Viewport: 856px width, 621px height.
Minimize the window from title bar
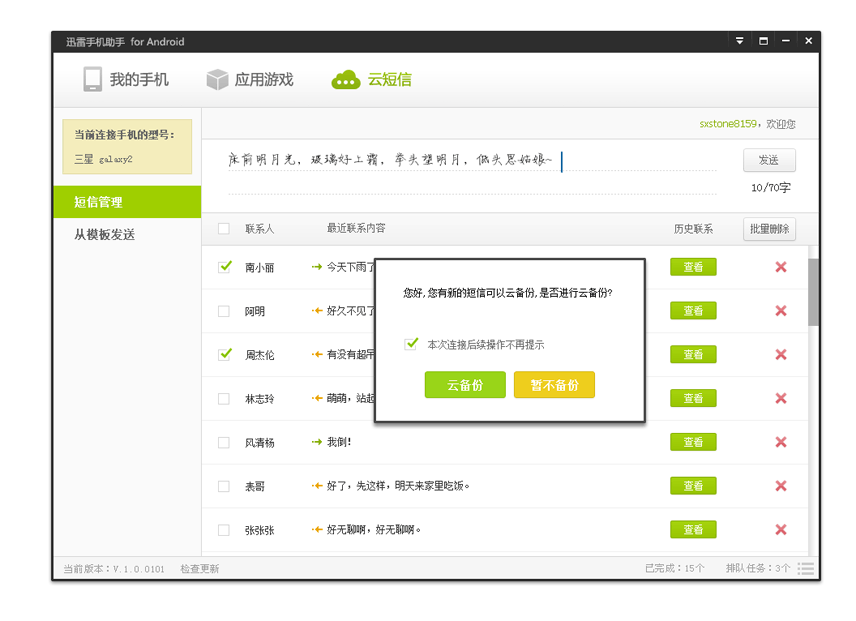click(x=786, y=41)
